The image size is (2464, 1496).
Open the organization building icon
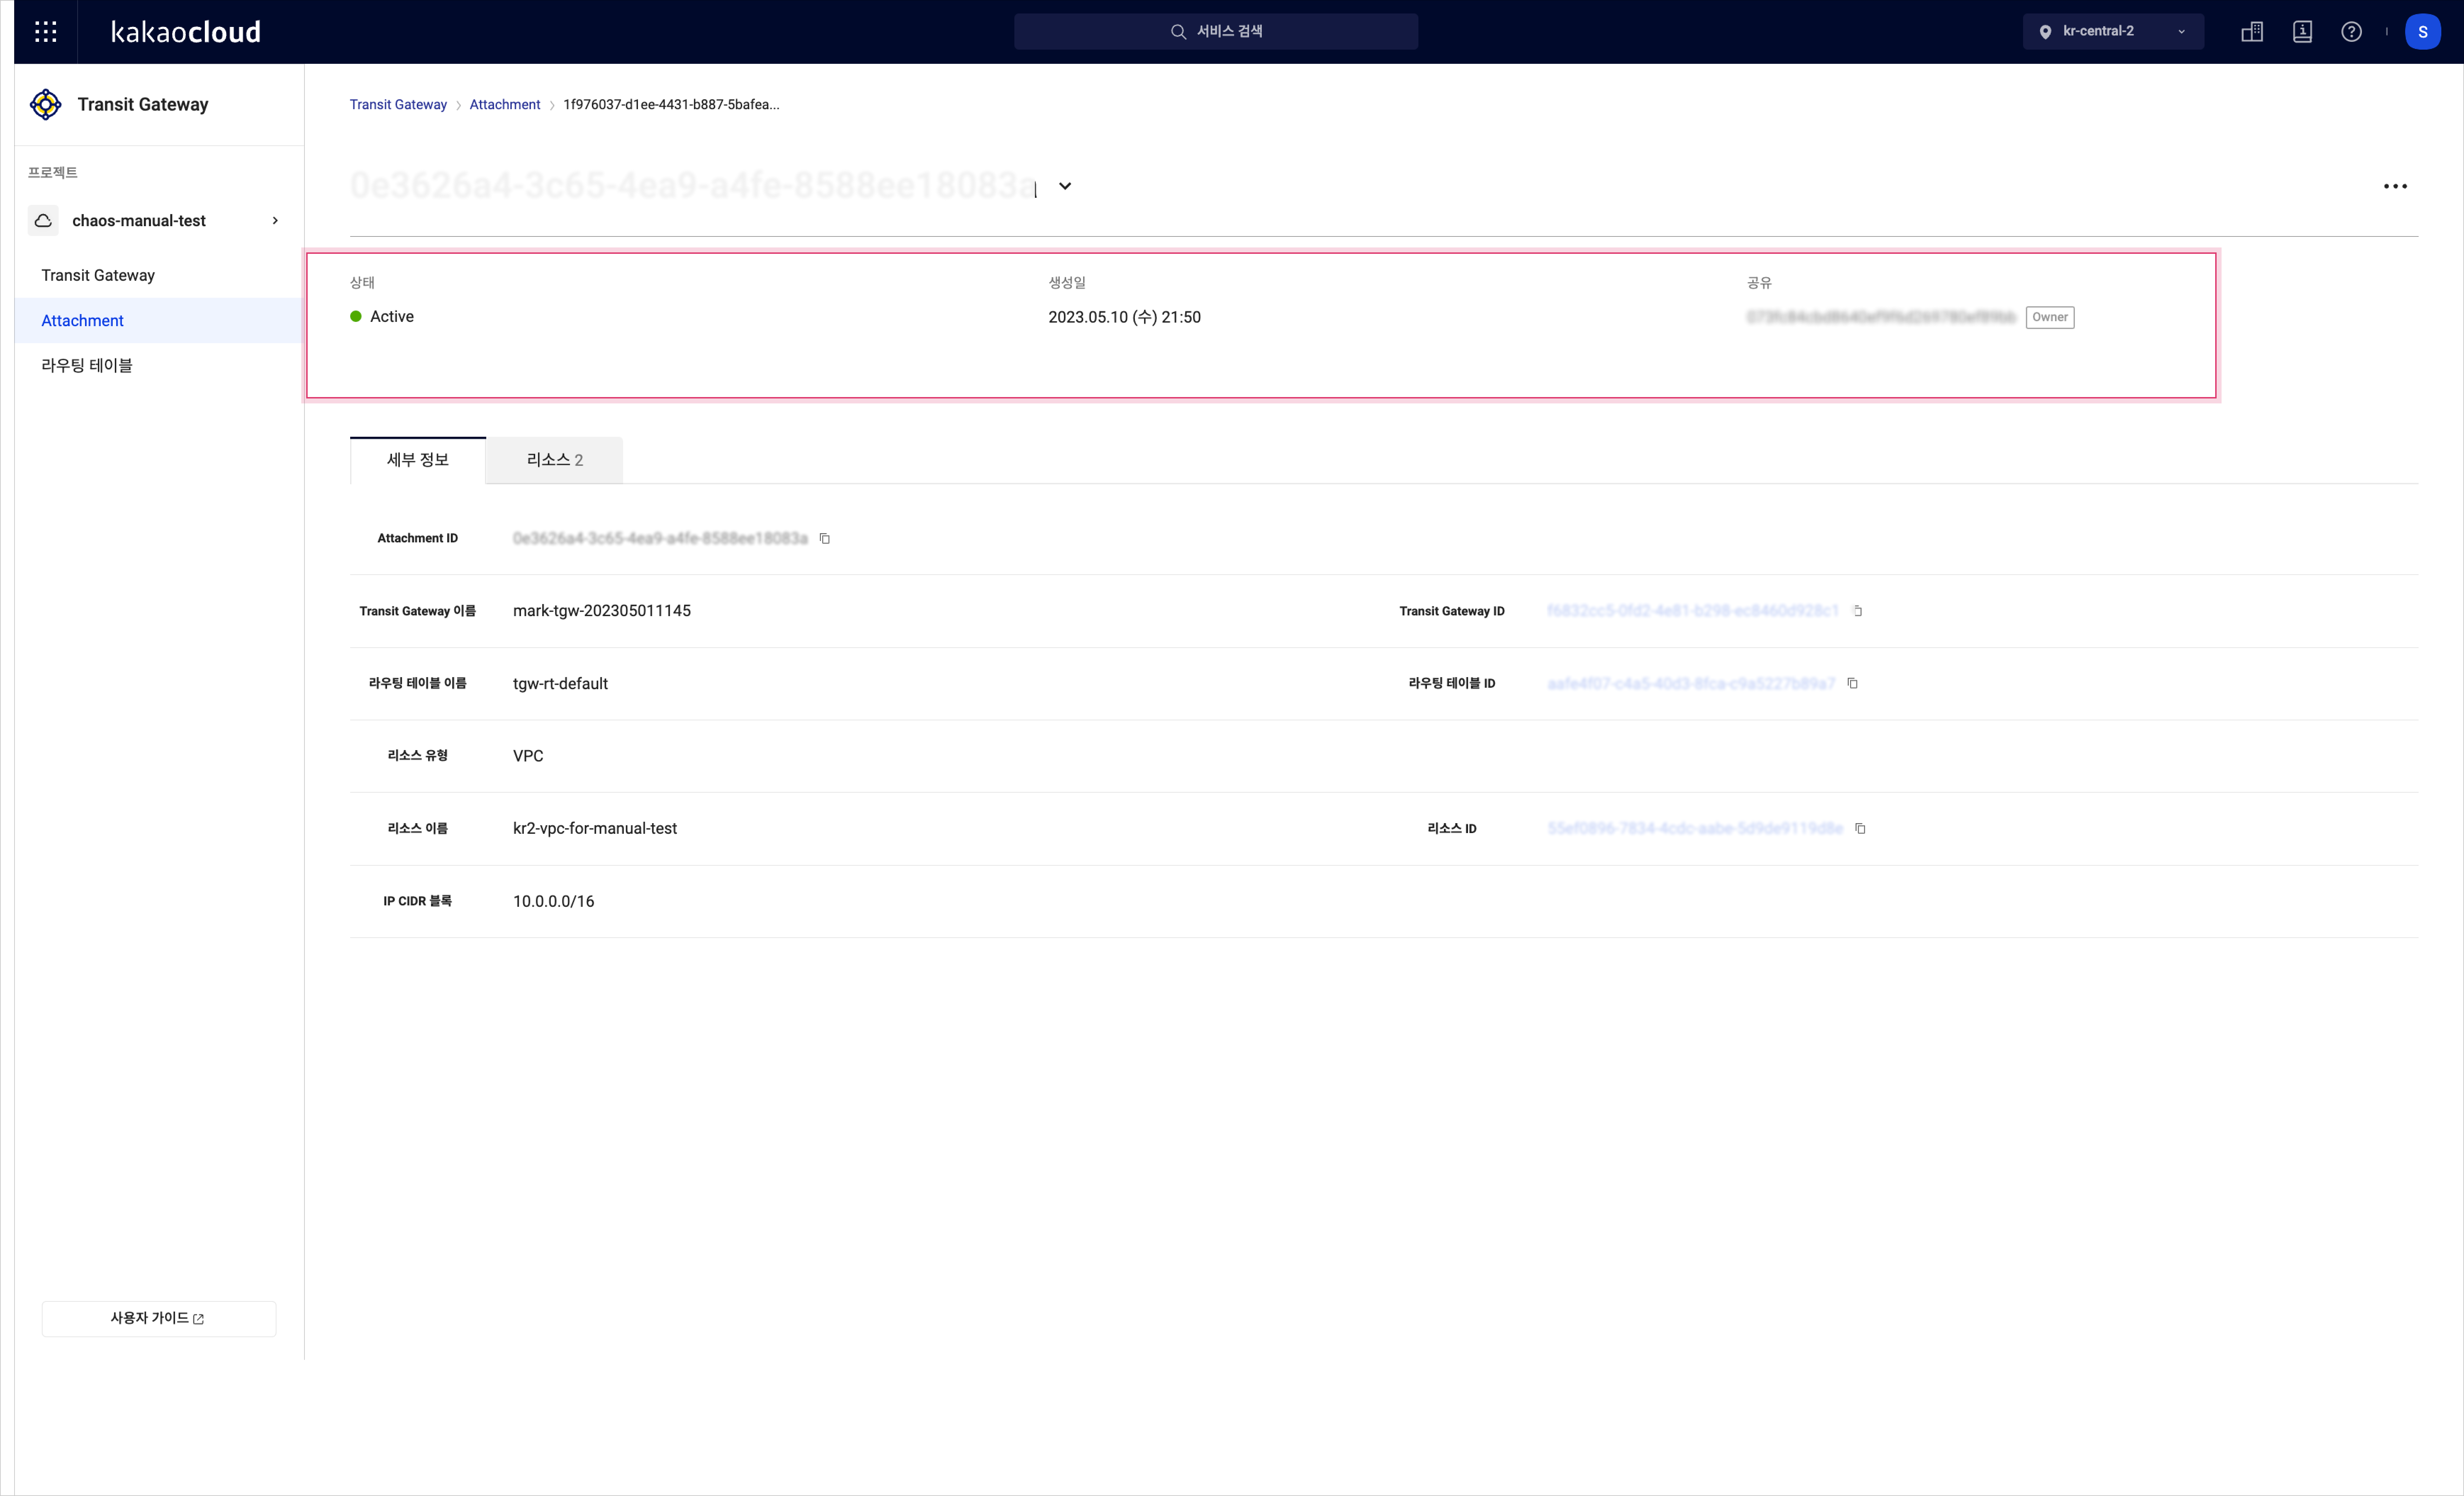[x=2252, y=32]
